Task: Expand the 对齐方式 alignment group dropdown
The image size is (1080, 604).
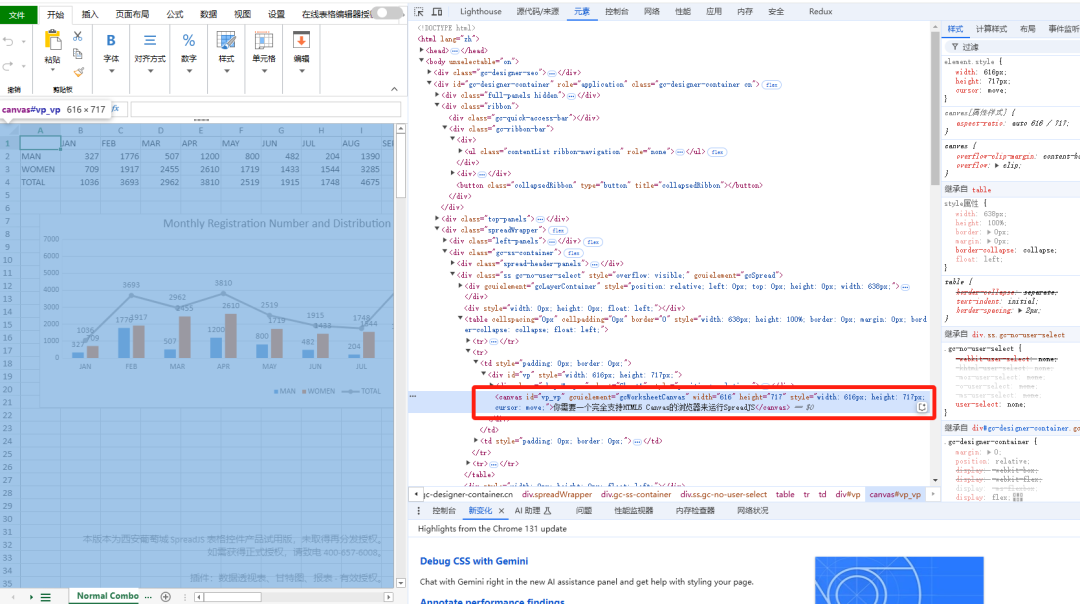Action: pyautogui.click(x=149, y=70)
